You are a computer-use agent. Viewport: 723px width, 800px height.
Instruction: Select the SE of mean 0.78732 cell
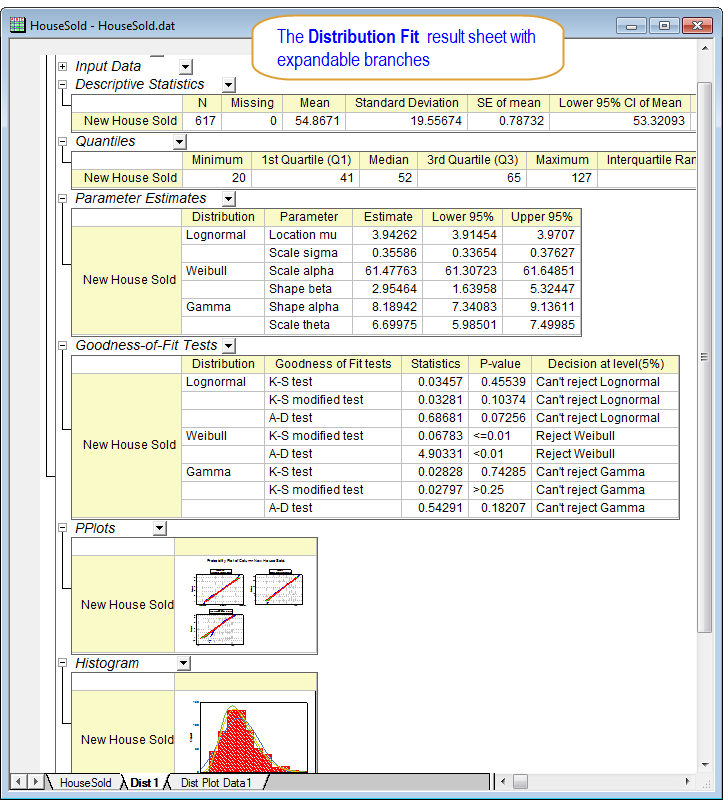[x=508, y=121]
